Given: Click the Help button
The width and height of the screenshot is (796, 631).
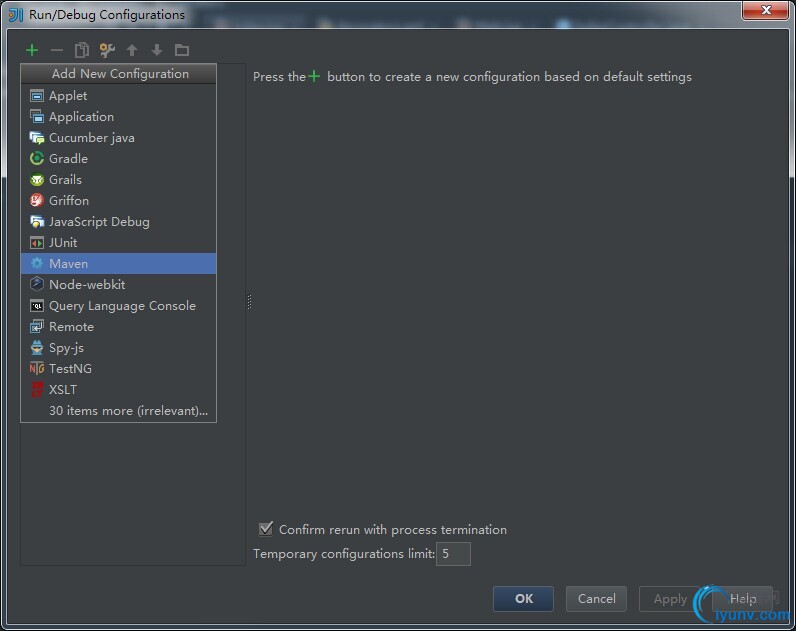Looking at the screenshot, I should click(743, 599).
